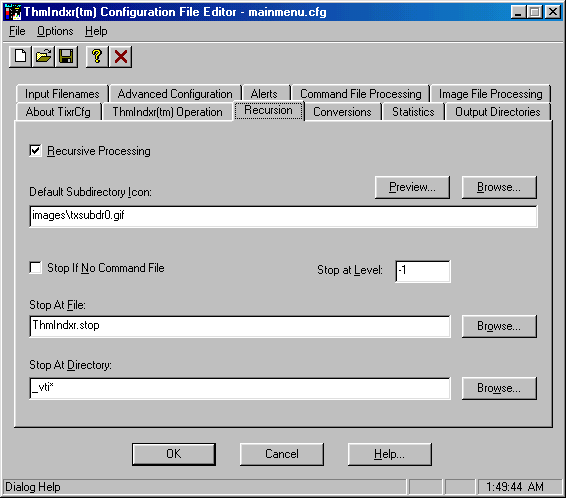Viewport: 566px width, 498px height.
Task: Switch to the Conversions tab
Action: pos(342,112)
